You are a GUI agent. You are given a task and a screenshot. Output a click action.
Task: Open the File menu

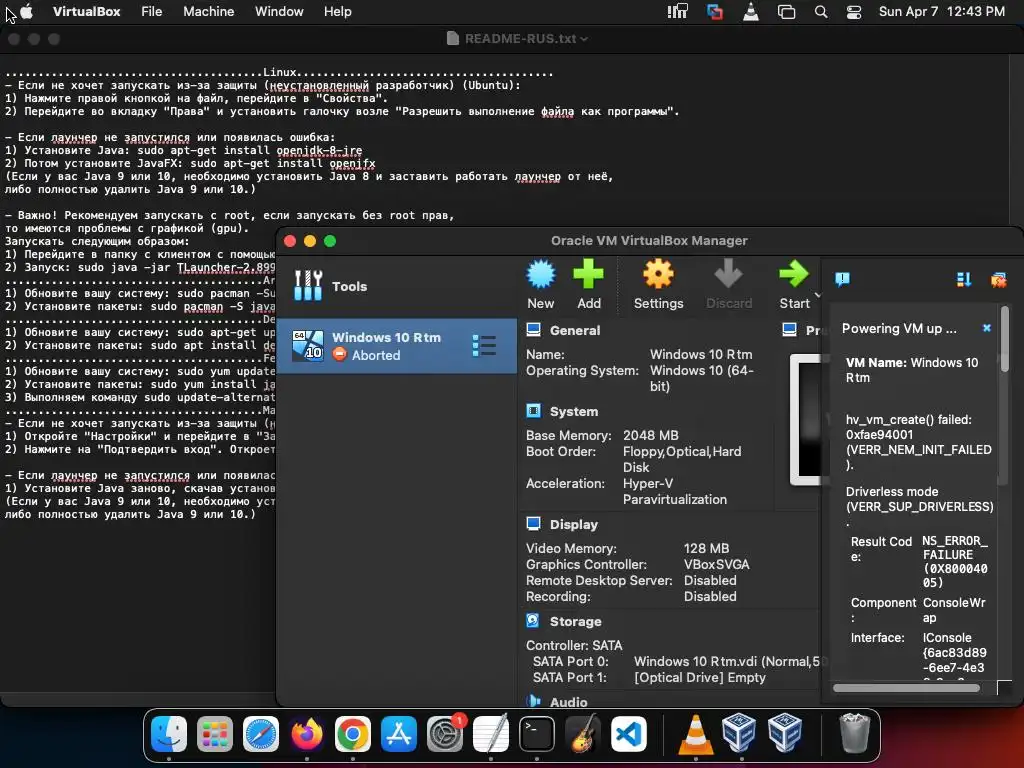152,12
